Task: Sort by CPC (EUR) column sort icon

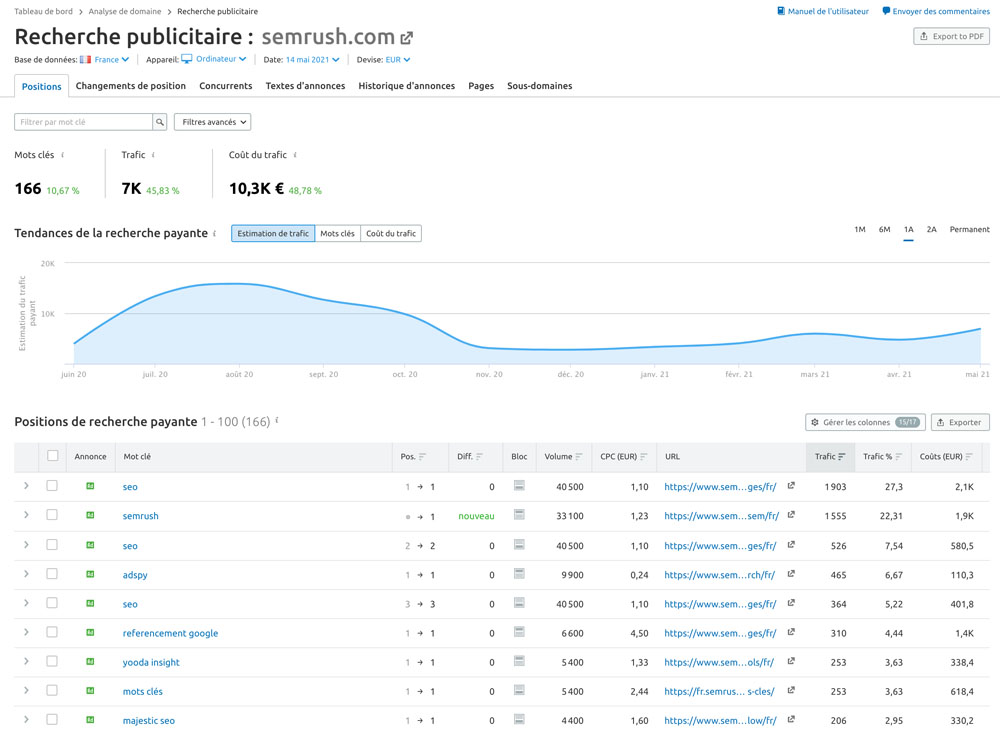Action: coord(643,457)
